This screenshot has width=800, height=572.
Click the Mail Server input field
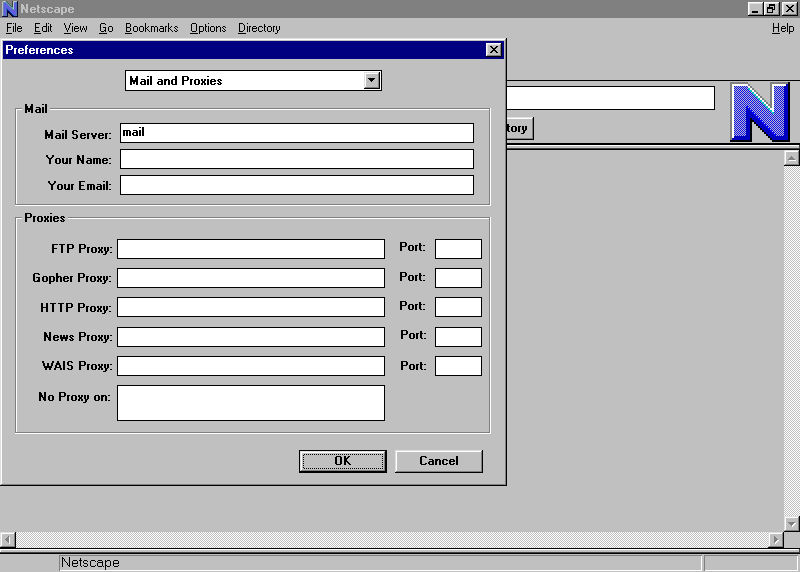point(296,133)
